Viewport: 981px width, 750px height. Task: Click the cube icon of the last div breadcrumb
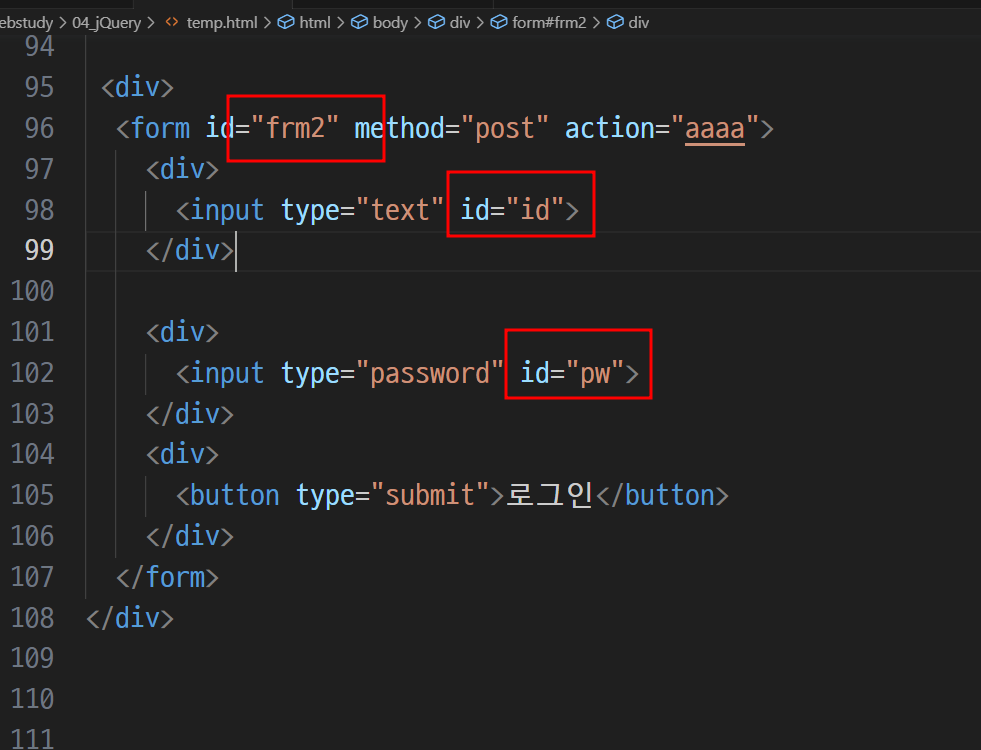coord(615,23)
